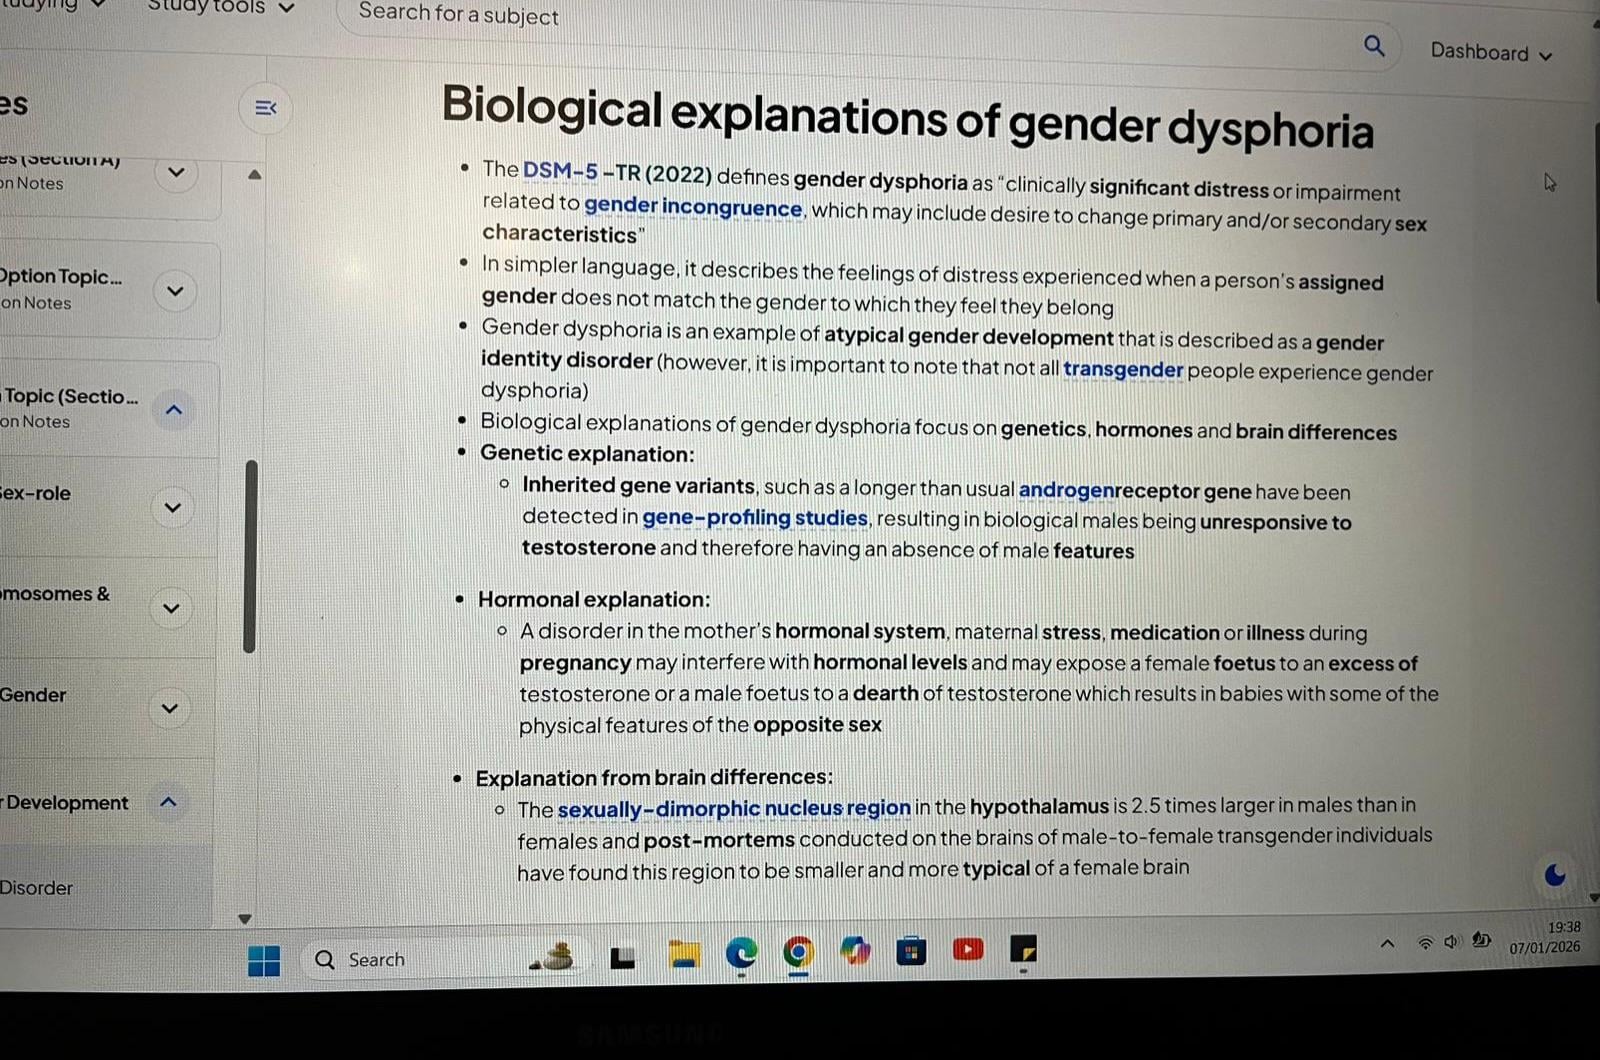This screenshot has height=1060, width=1600.
Task: Open File Explorer from the taskbar
Action: coord(684,955)
